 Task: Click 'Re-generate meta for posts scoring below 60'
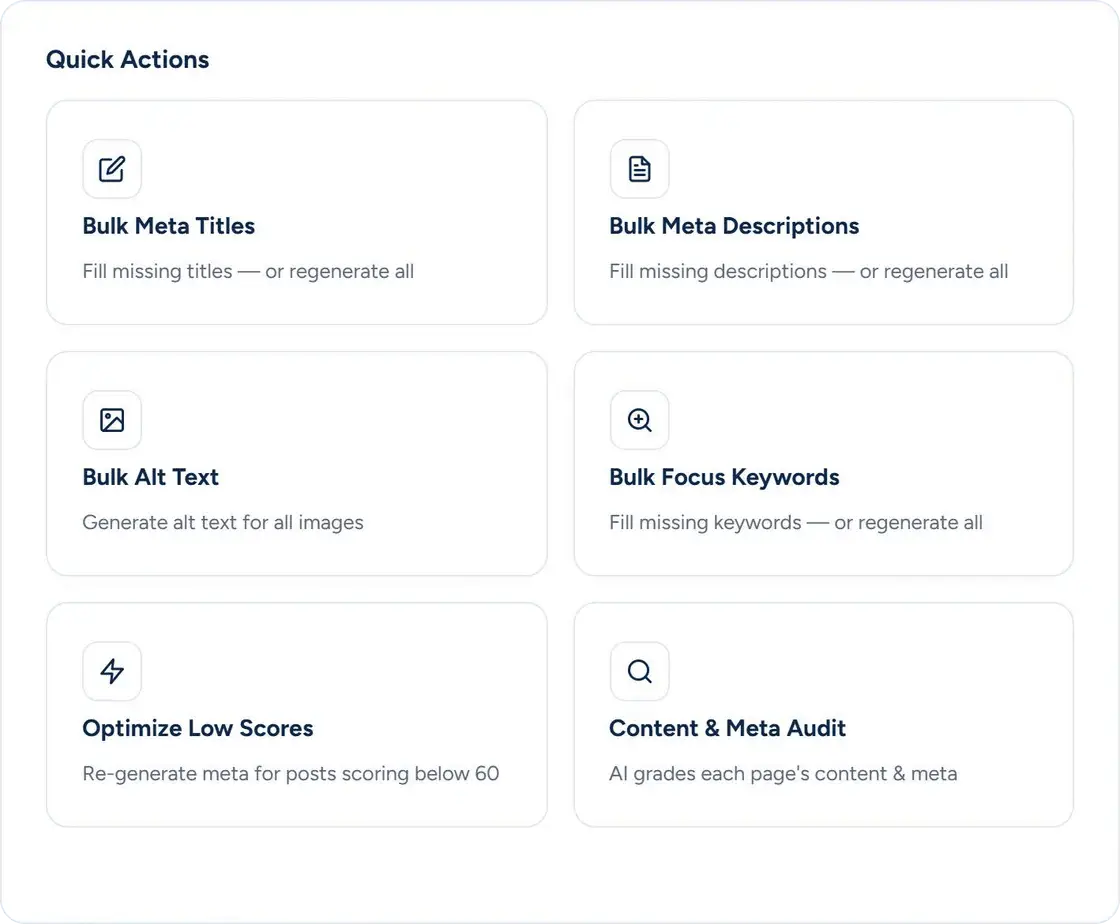tap(291, 773)
